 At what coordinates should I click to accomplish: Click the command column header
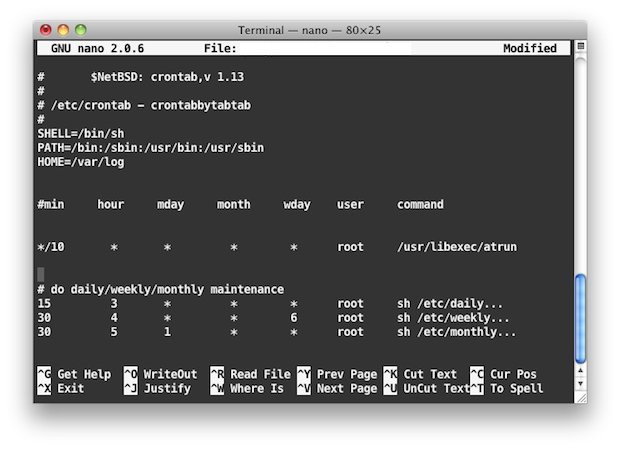pyautogui.click(x=420, y=204)
